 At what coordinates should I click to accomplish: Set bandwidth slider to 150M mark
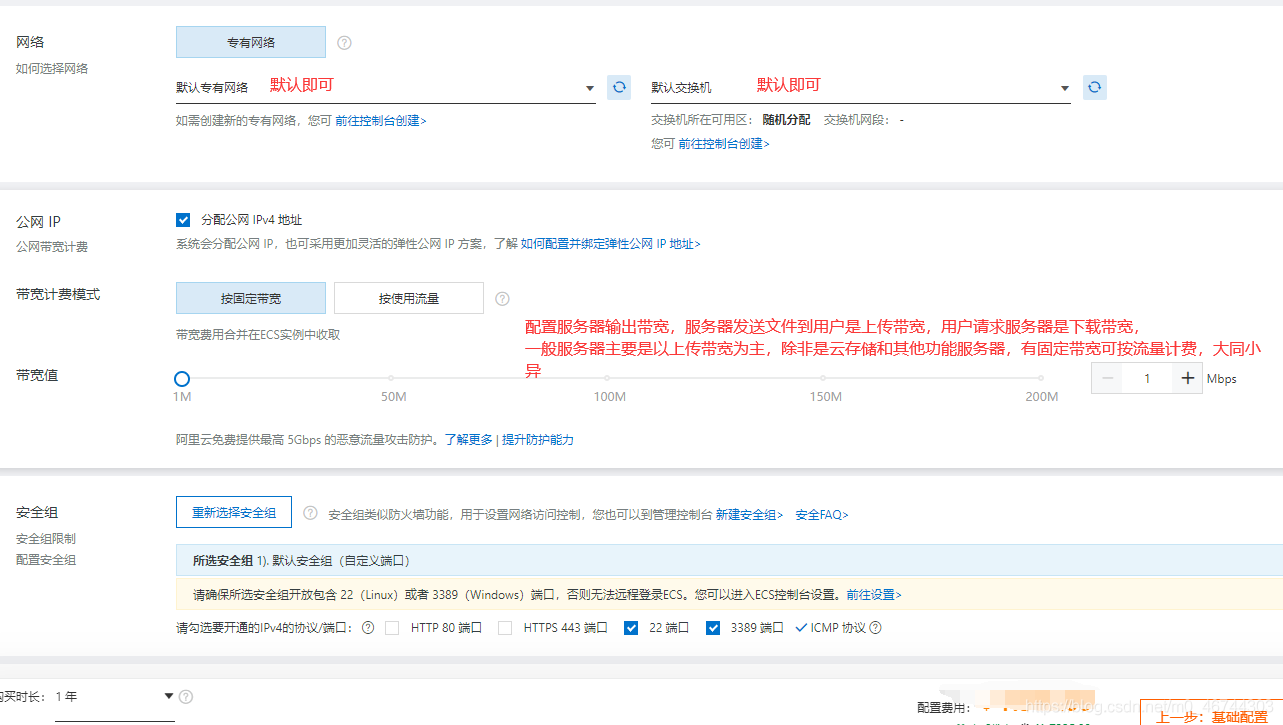825,379
